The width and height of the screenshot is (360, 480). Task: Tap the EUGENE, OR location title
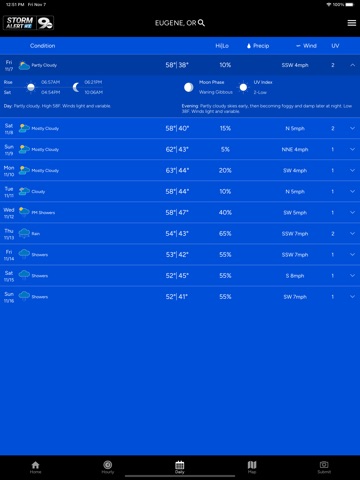coord(175,23)
